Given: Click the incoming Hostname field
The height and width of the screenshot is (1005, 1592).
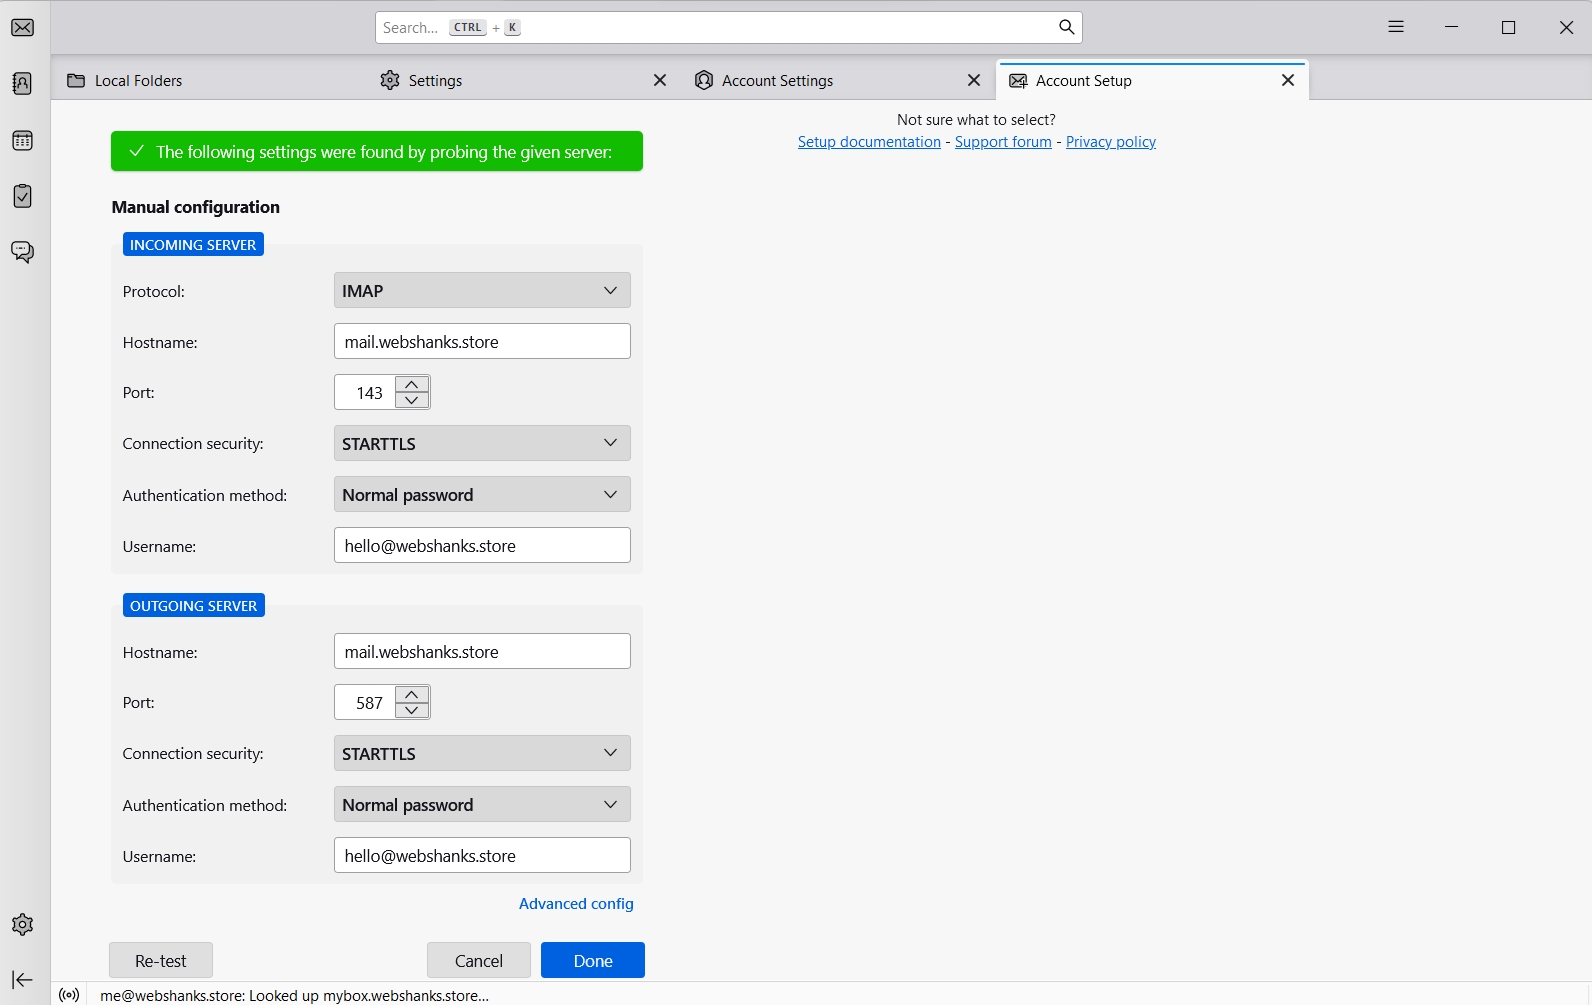Looking at the screenshot, I should coord(481,342).
